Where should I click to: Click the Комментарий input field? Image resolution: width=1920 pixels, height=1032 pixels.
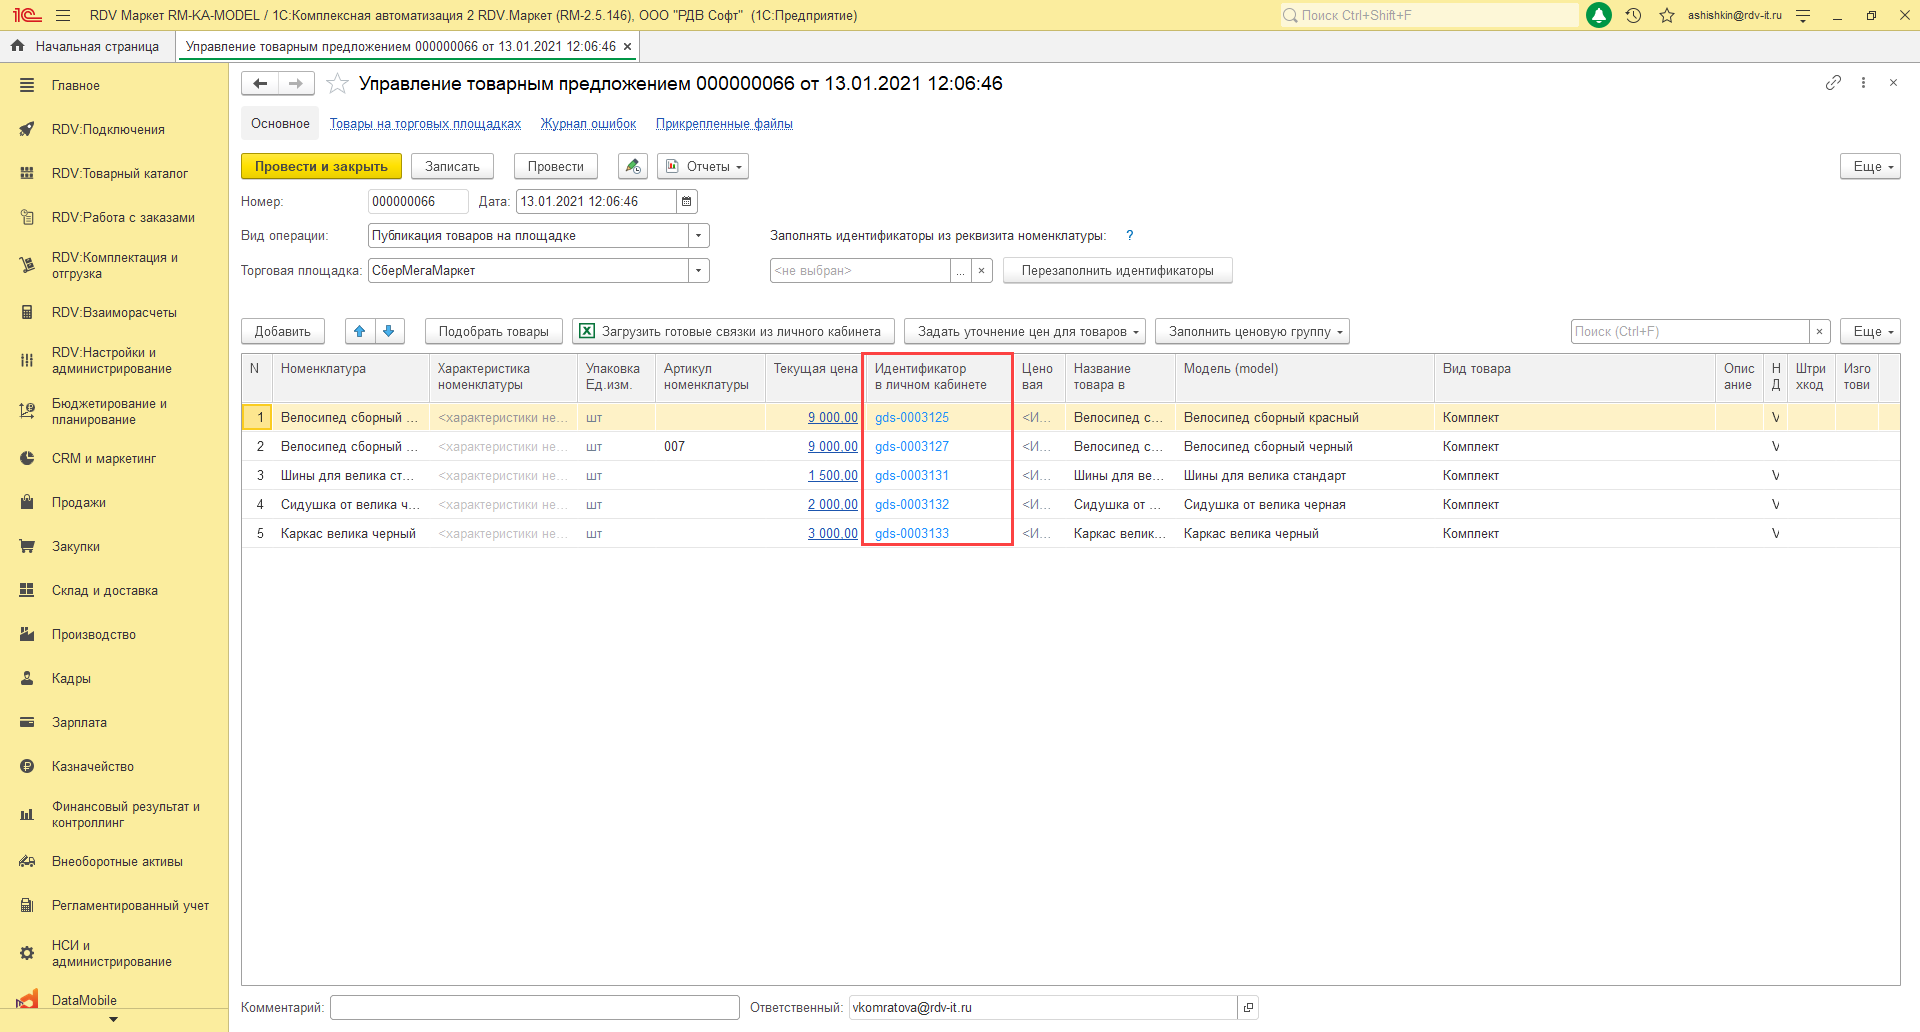click(x=534, y=1008)
